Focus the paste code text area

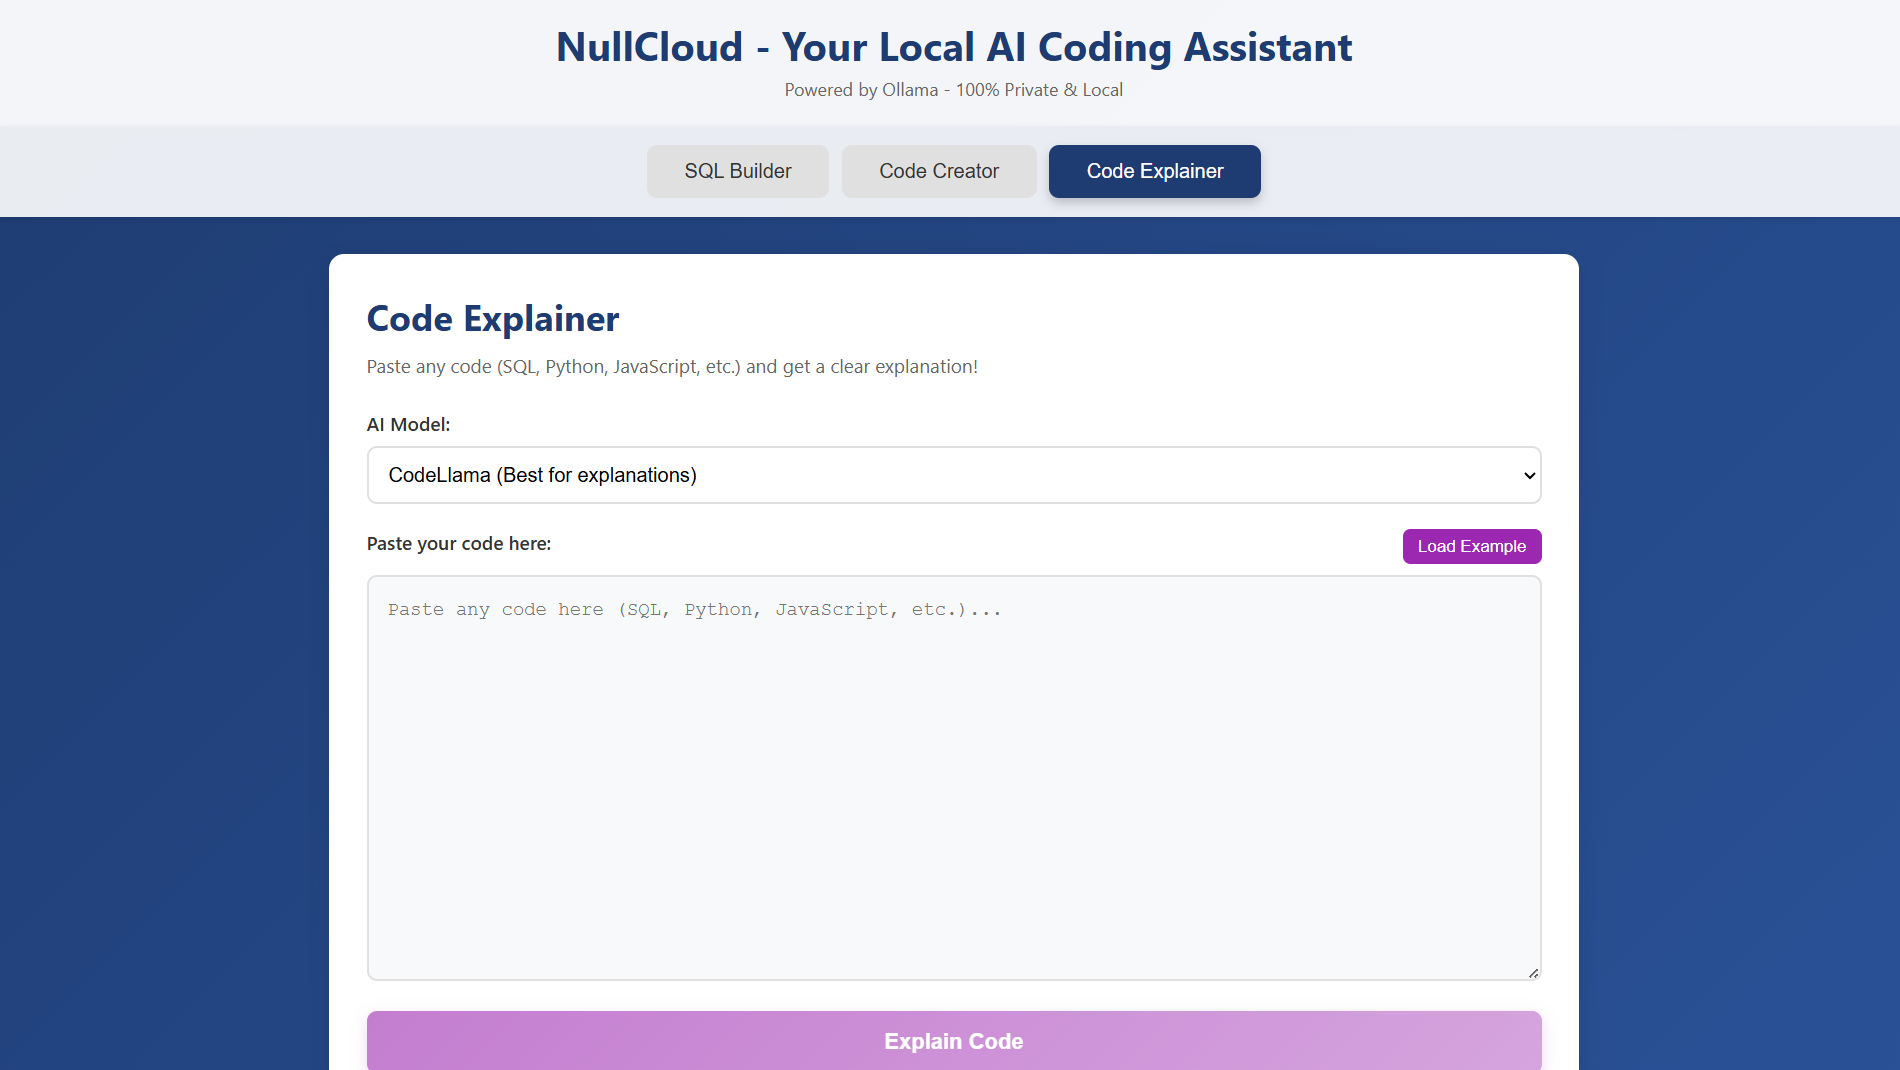click(954, 778)
